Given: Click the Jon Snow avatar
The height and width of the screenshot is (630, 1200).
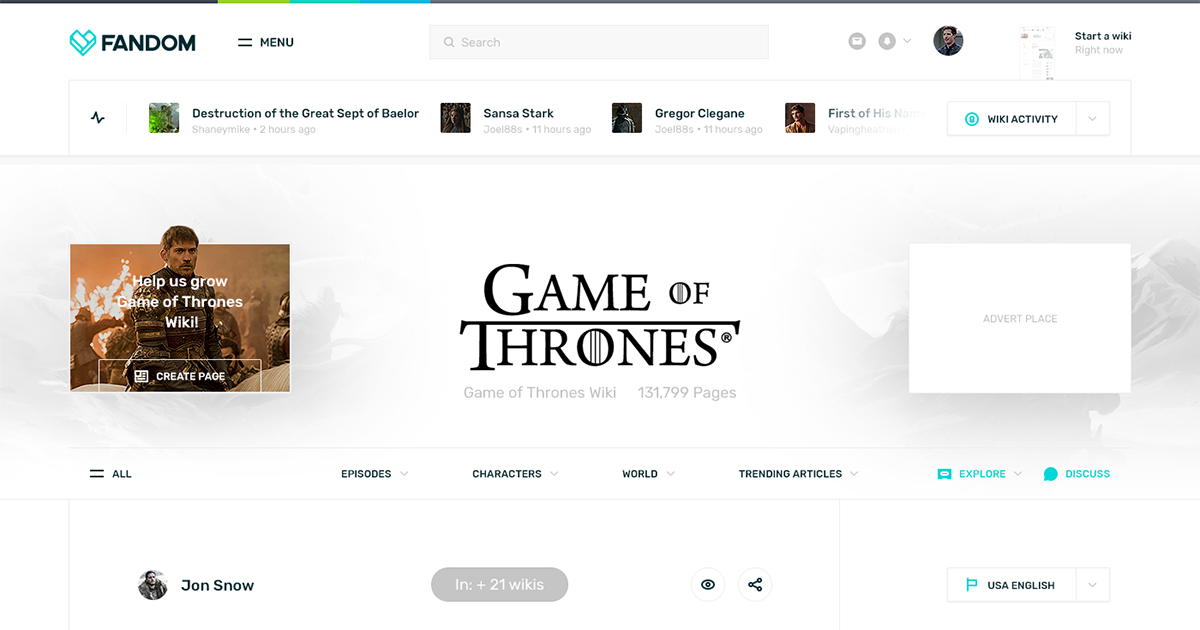Looking at the screenshot, I should 153,585.
